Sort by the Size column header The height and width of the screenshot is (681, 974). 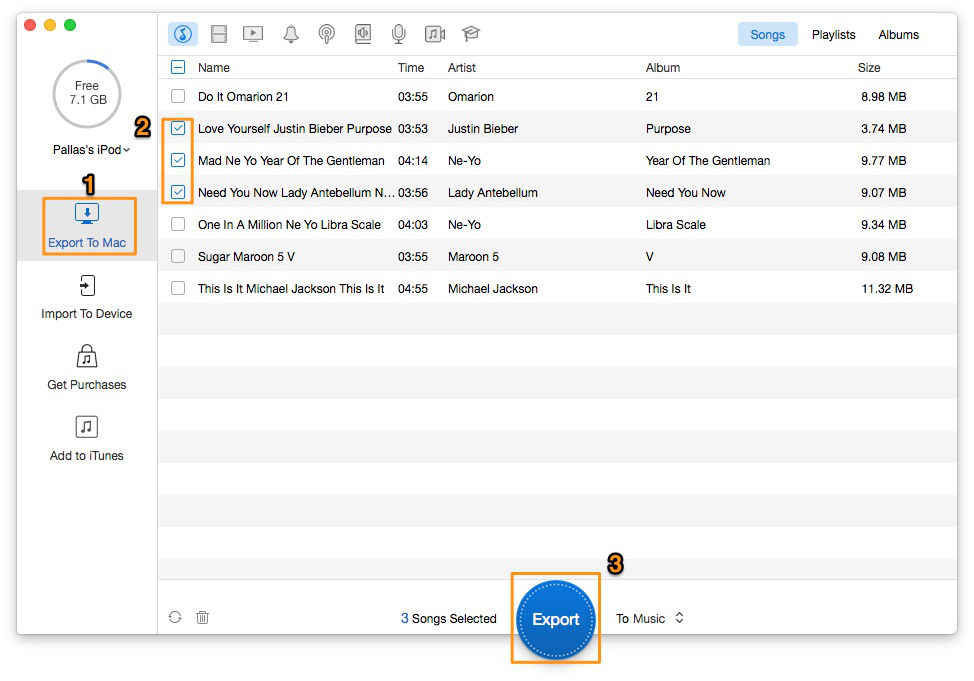(x=869, y=68)
